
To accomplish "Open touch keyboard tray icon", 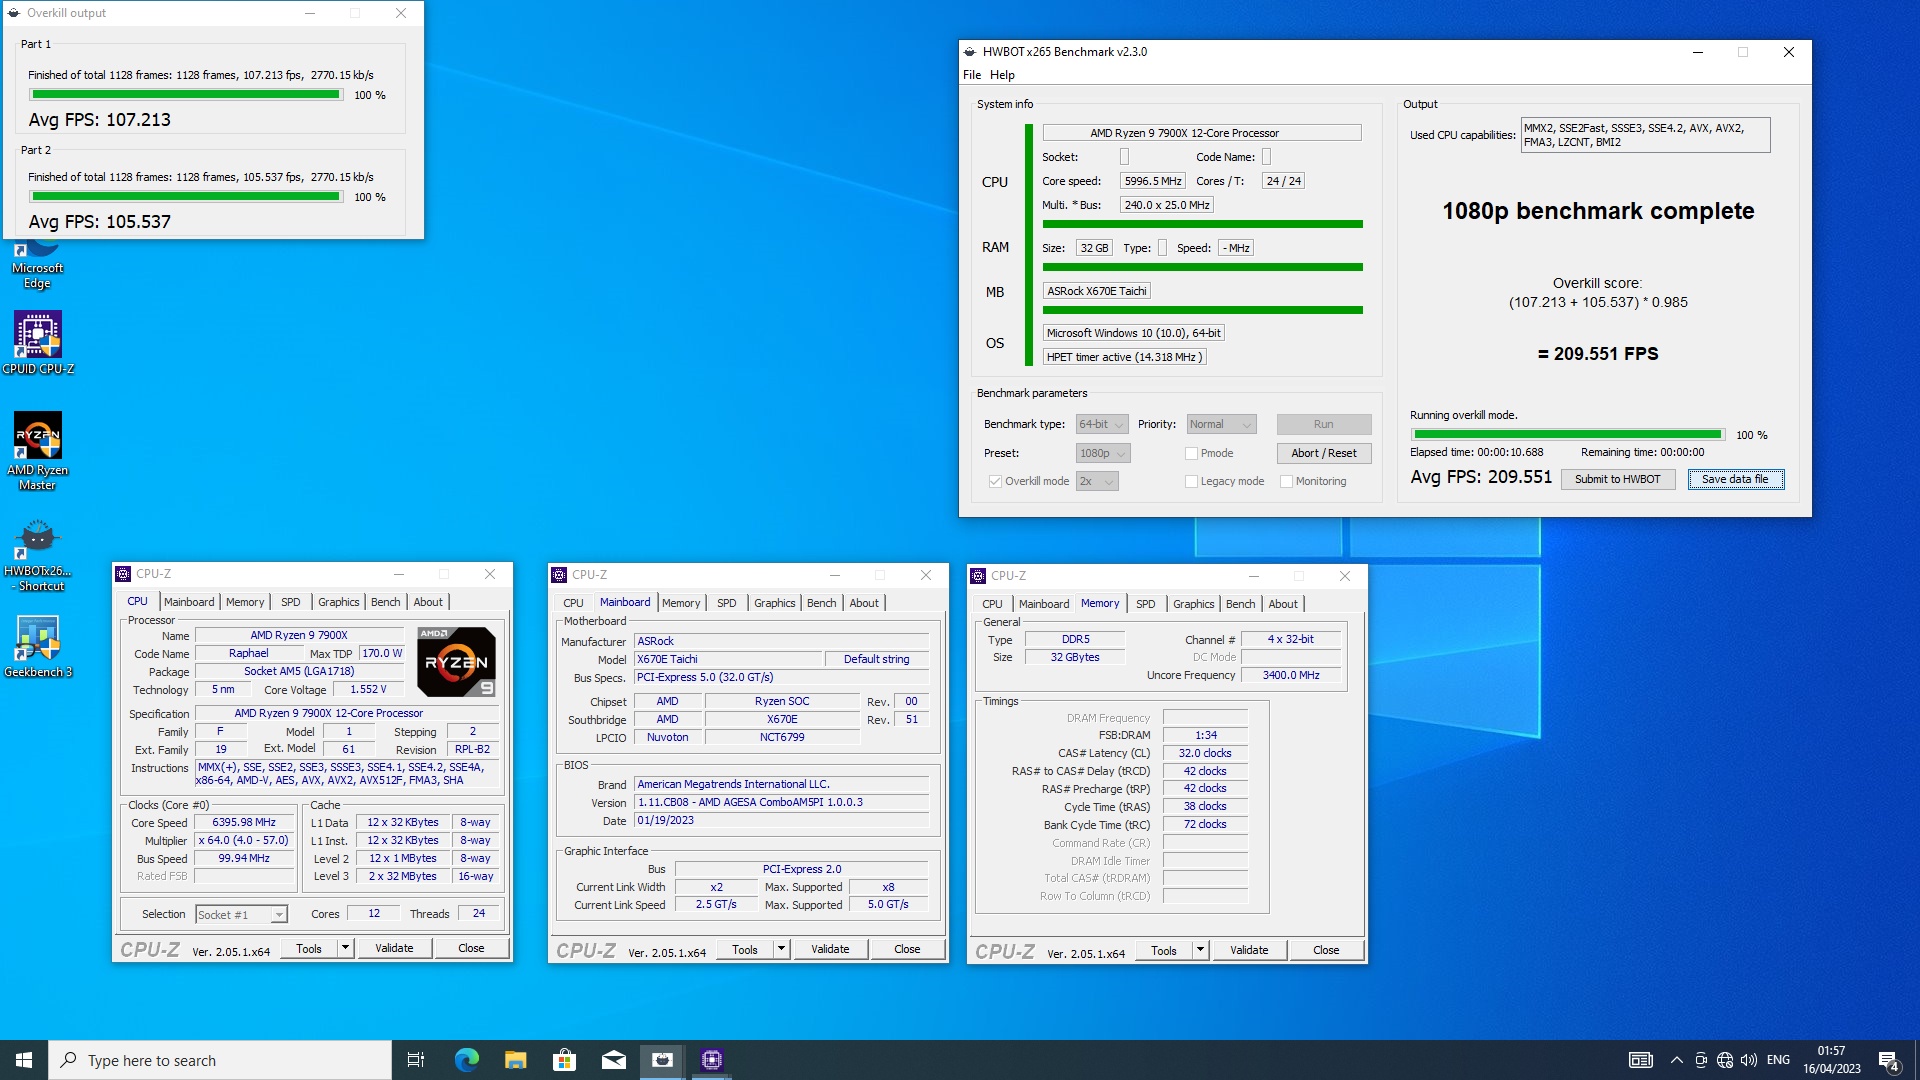I will point(1641,1060).
